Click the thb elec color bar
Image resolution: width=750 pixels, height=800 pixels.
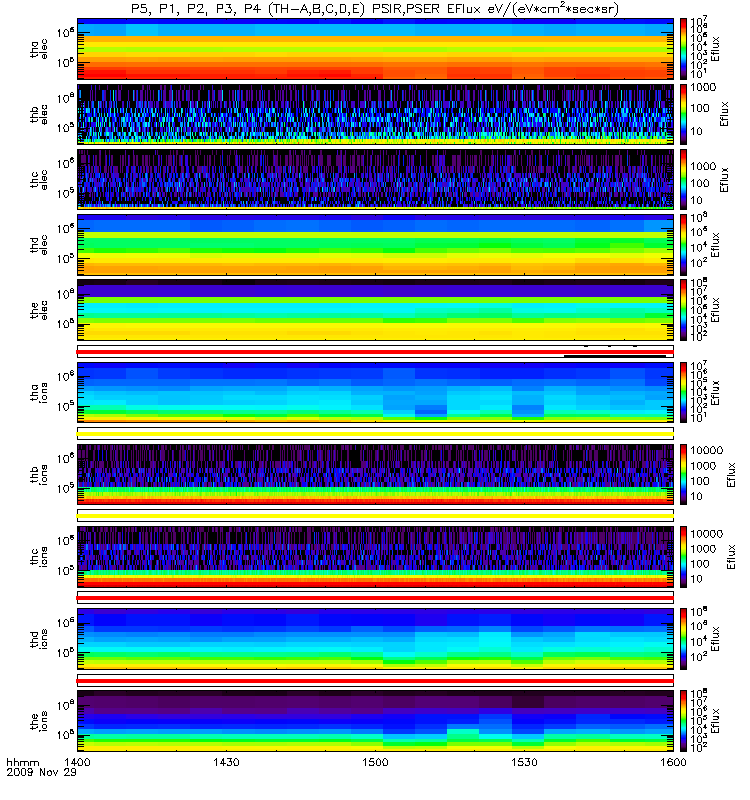pyautogui.click(x=684, y=114)
